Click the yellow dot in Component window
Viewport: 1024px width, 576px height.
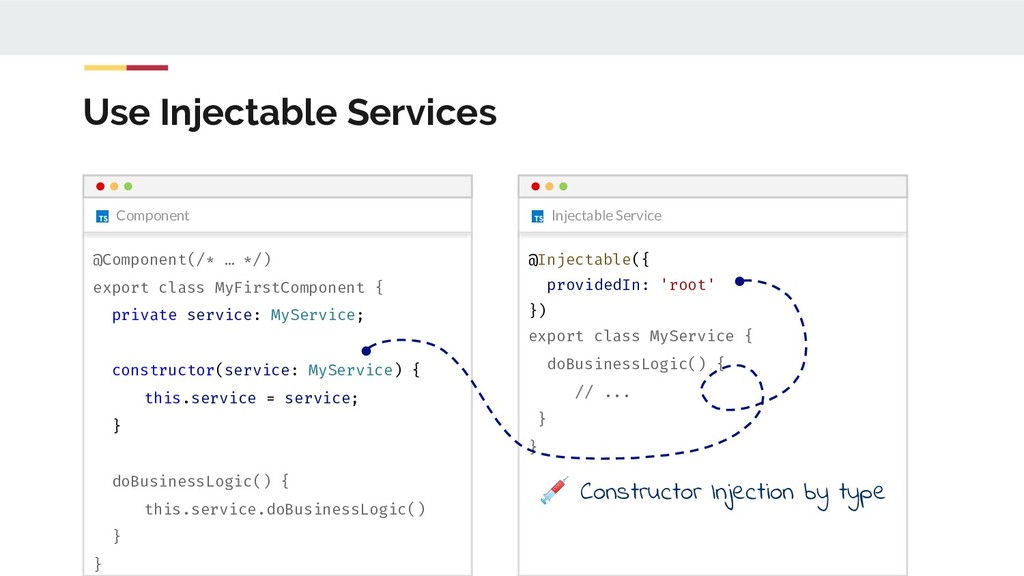coord(114,187)
